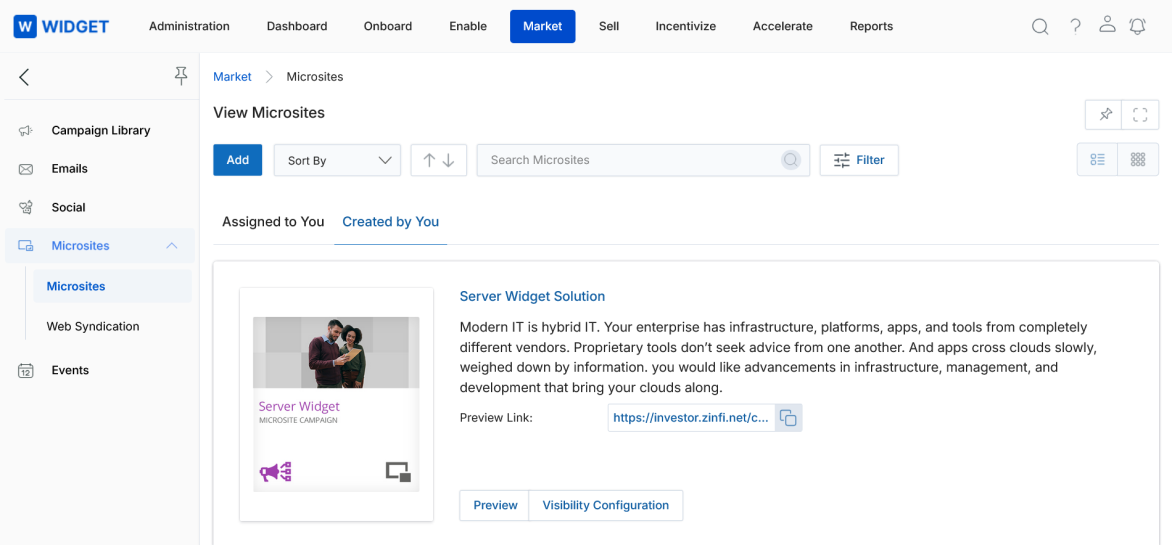The image size is (1172, 545).
Task: Pin the View Microsites page
Action: (1105, 115)
